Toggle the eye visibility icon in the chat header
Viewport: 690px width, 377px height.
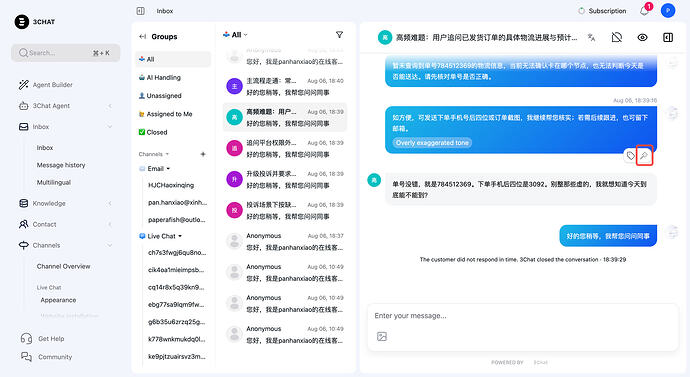point(642,37)
